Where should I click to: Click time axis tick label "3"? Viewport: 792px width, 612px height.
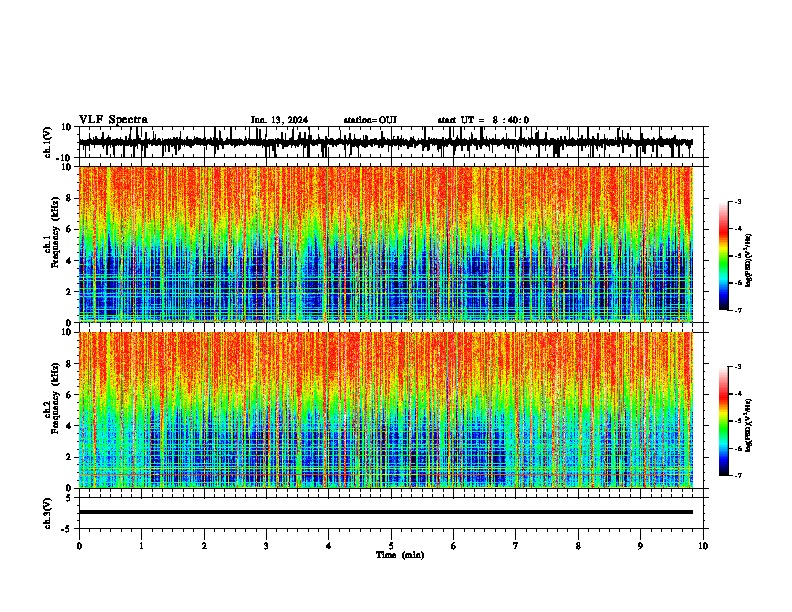point(266,546)
